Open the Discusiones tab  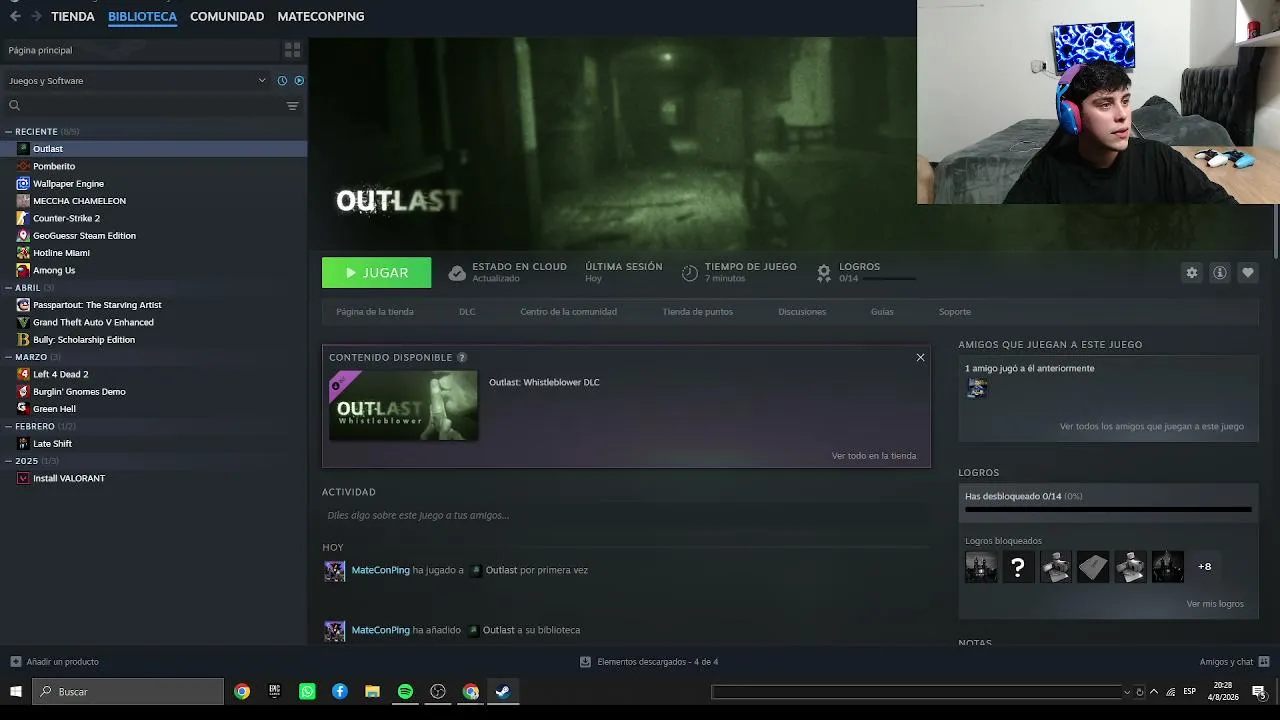click(802, 312)
